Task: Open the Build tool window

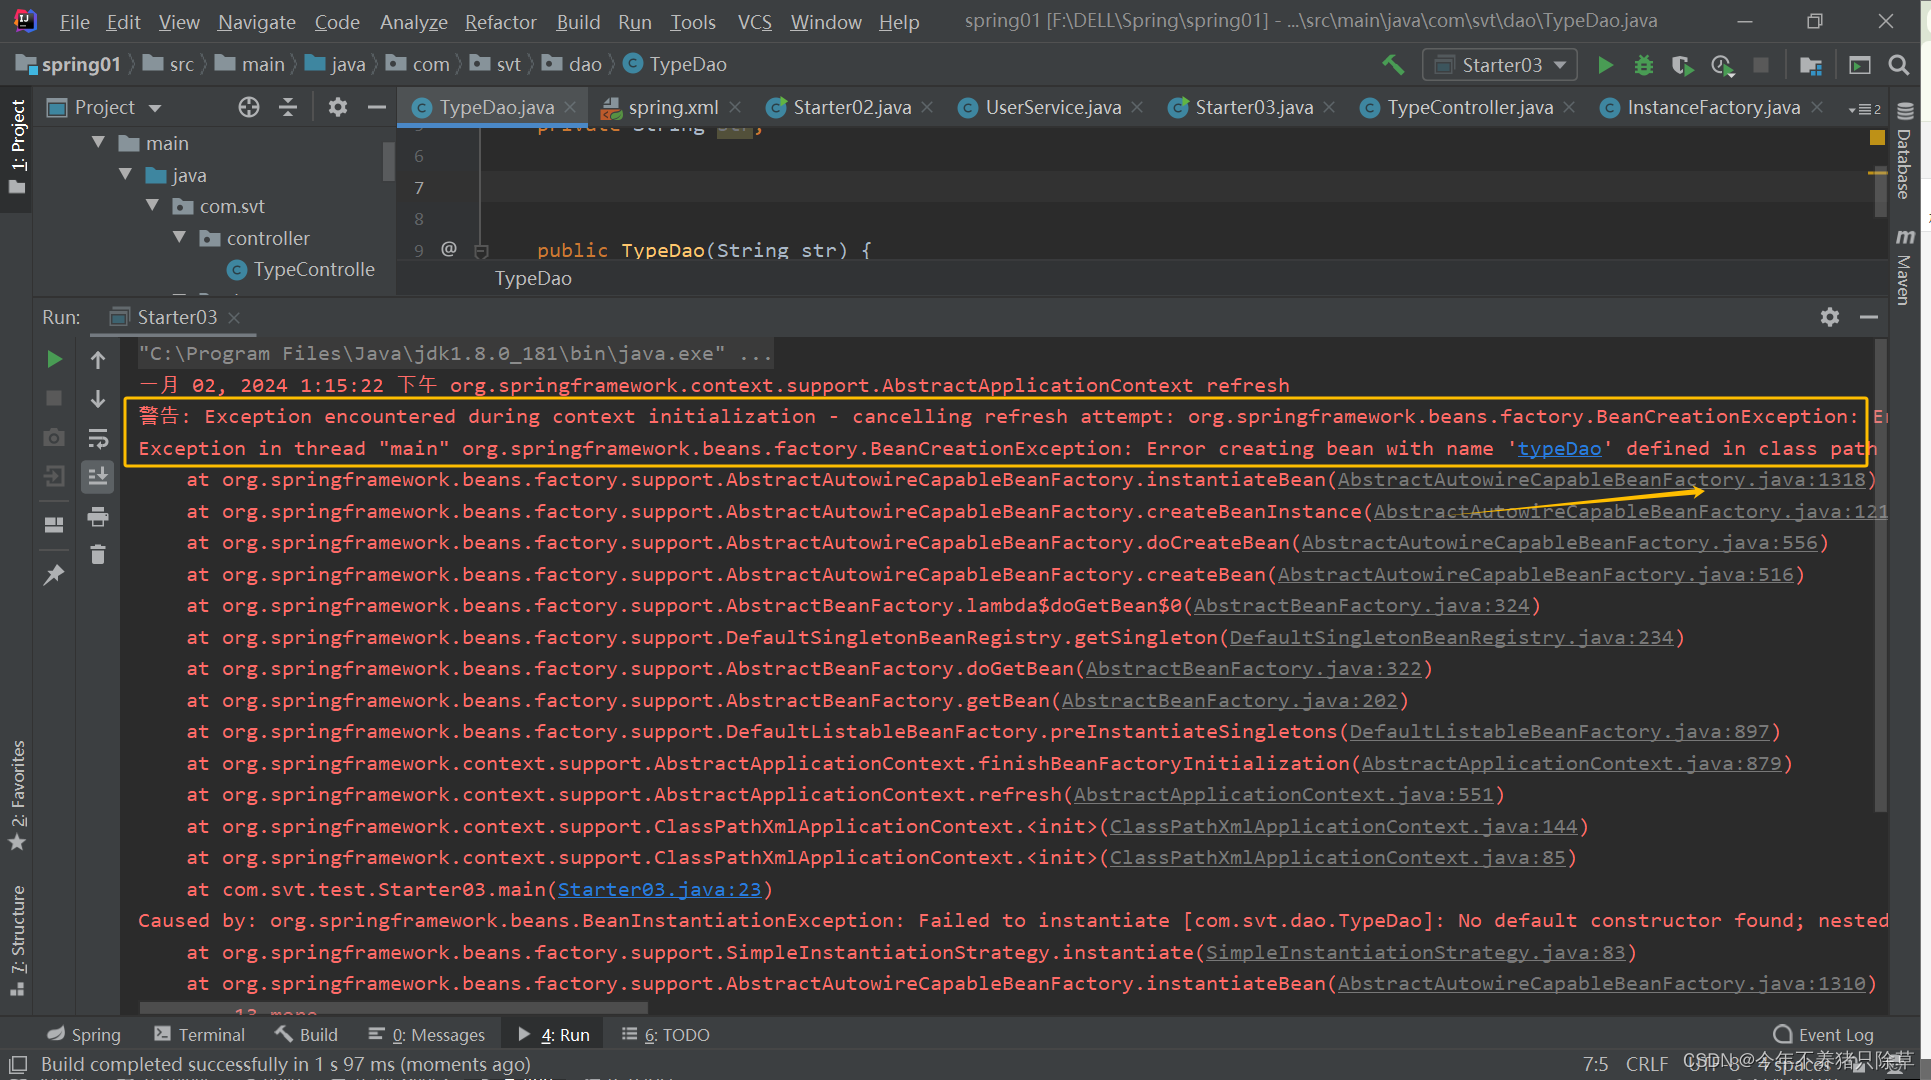Action: (x=306, y=1034)
